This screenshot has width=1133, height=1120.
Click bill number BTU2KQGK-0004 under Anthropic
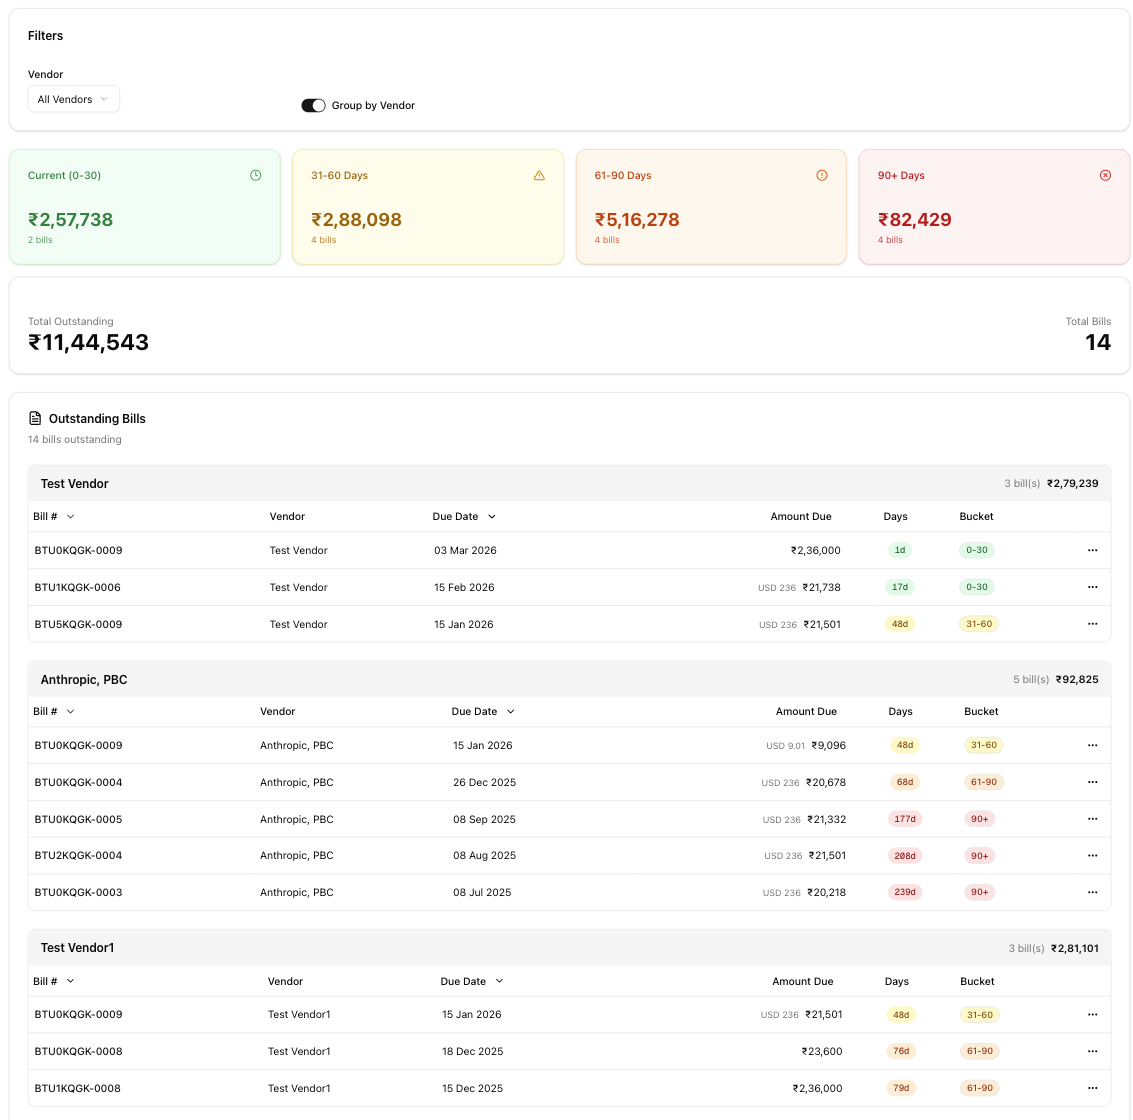click(78, 855)
